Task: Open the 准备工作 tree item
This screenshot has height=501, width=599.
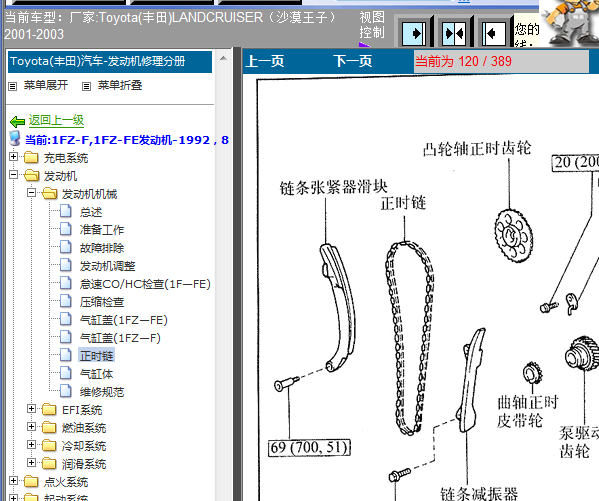Action: coord(102,230)
